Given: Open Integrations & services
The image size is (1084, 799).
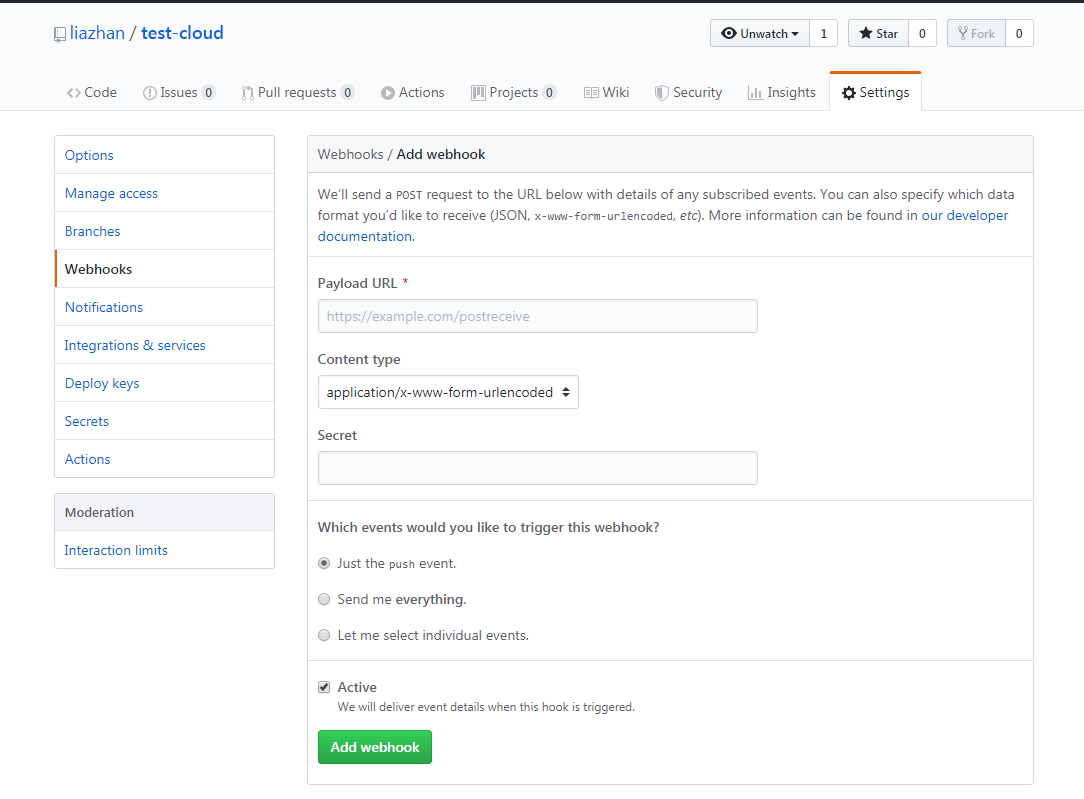Looking at the screenshot, I should pos(165,345).
